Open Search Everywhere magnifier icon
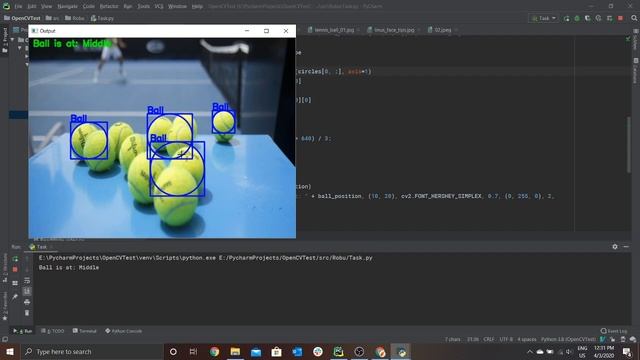The width and height of the screenshot is (640, 360). coord(634,18)
